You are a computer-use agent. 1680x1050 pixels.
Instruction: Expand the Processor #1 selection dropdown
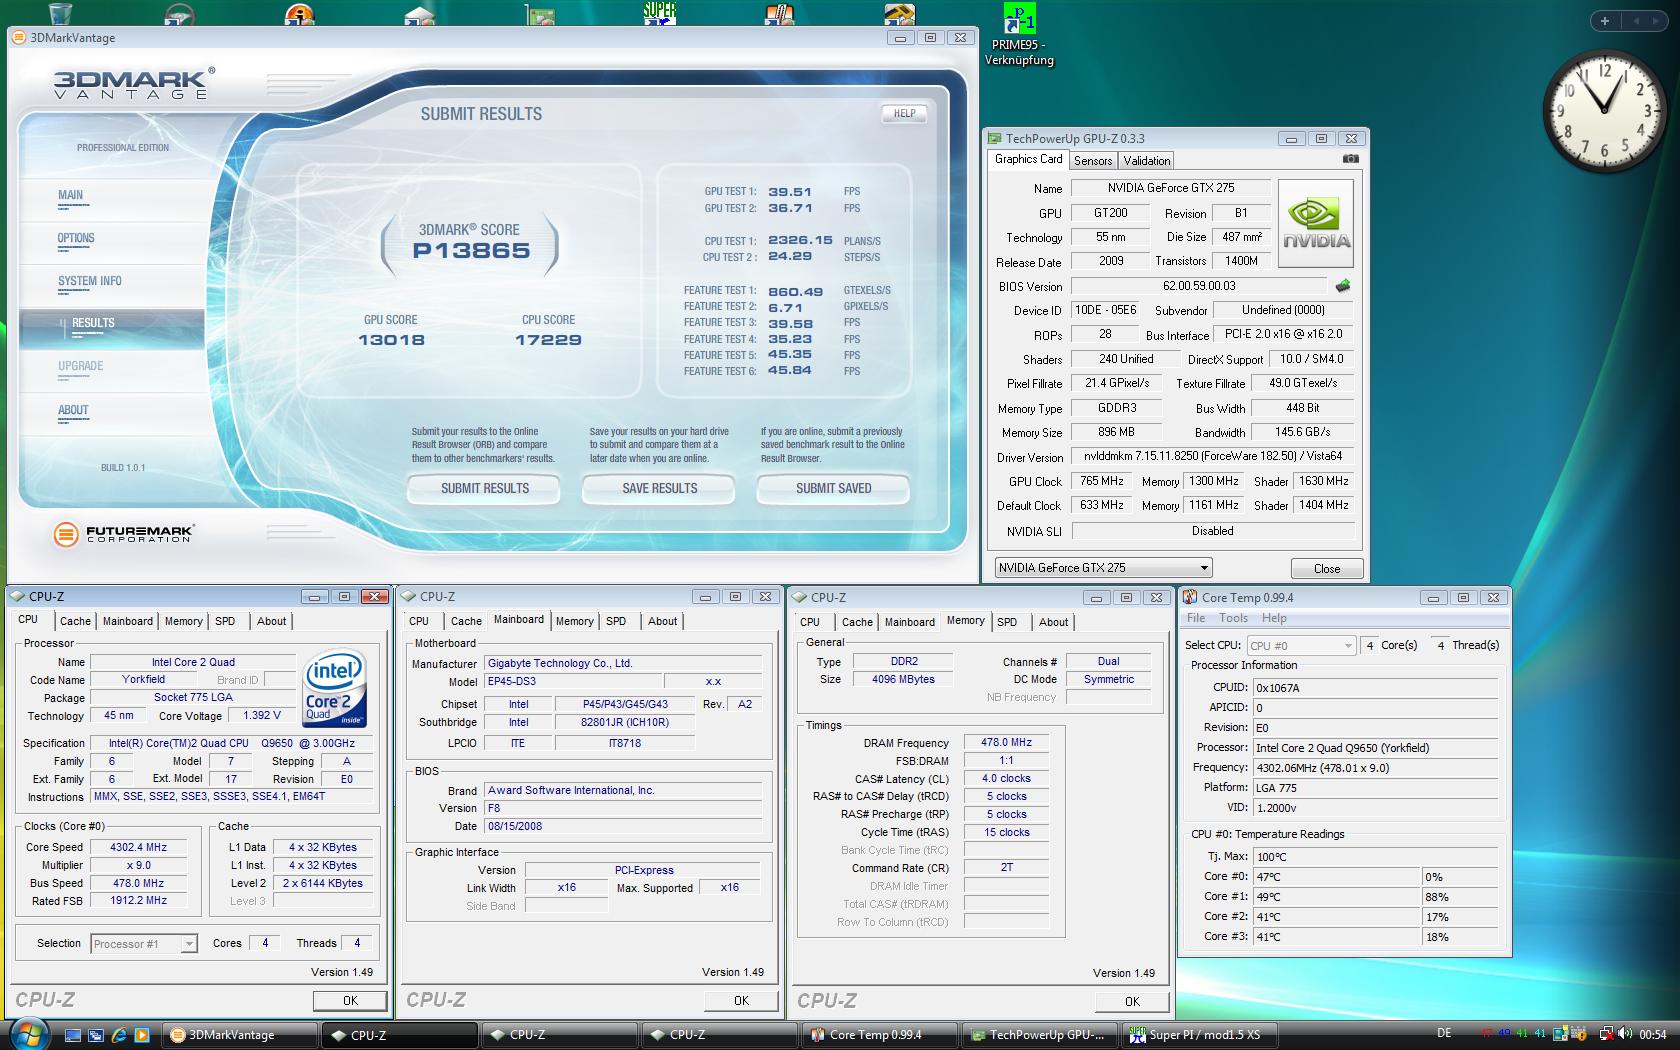(x=188, y=944)
